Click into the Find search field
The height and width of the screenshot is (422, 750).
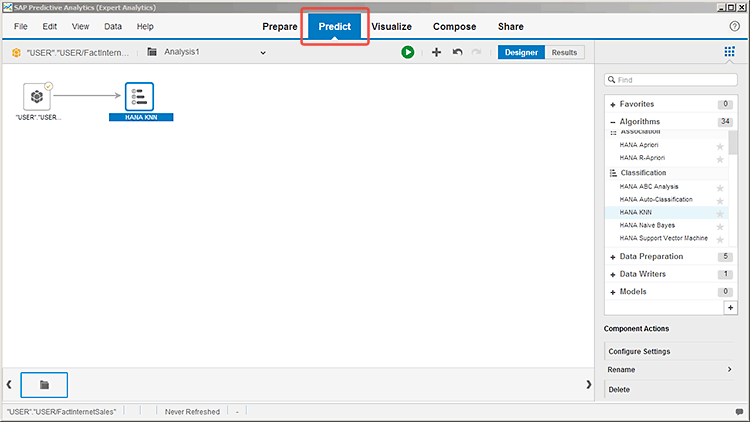671,80
